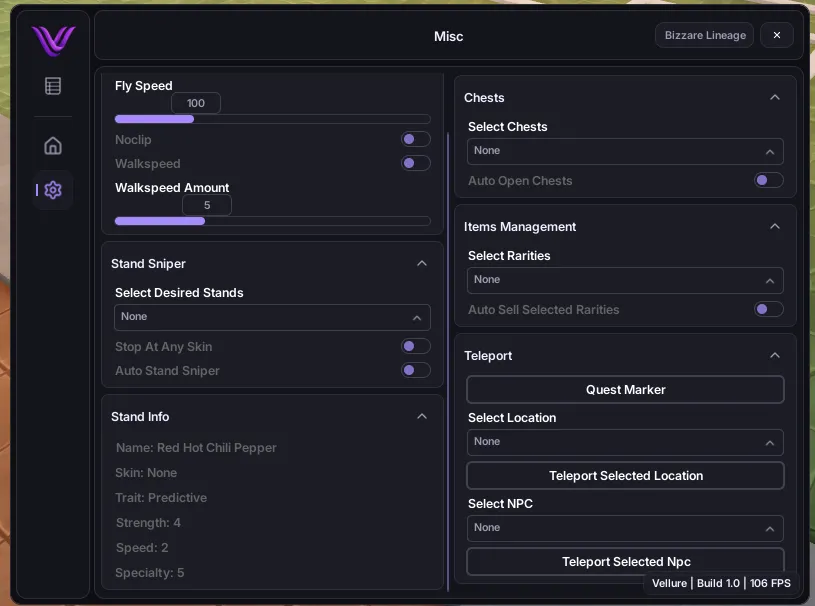Viewport: 815px width, 606px height.
Task: Expand the Select Location dropdown
Action: (x=625, y=442)
